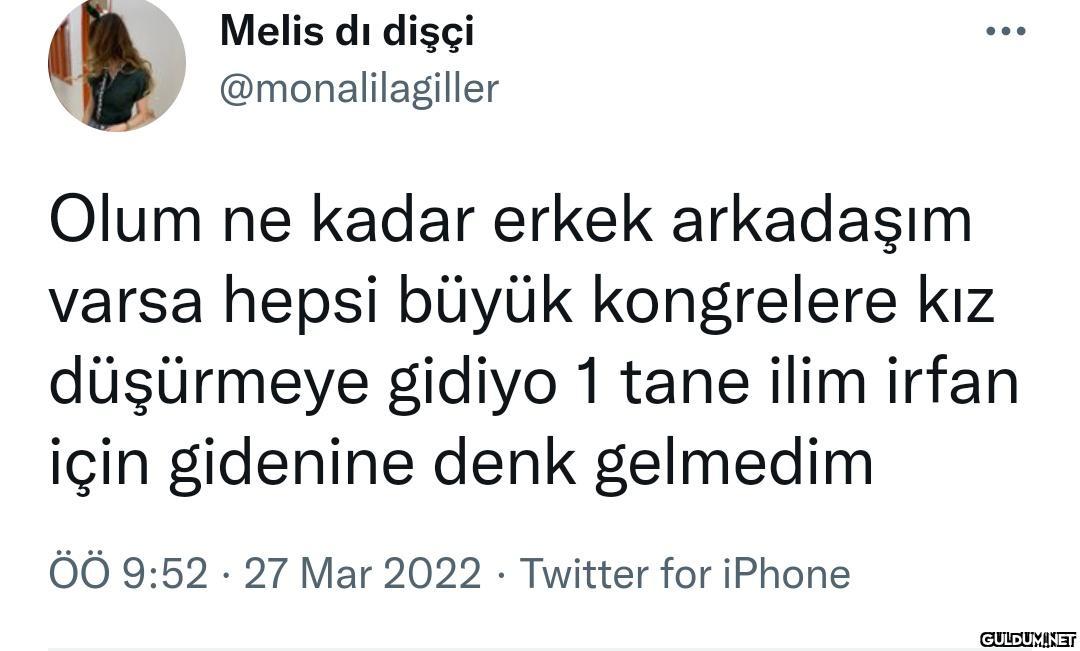Click the number "1" in the tweet text
The height and width of the screenshot is (651, 1080).
[x=589, y=384]
